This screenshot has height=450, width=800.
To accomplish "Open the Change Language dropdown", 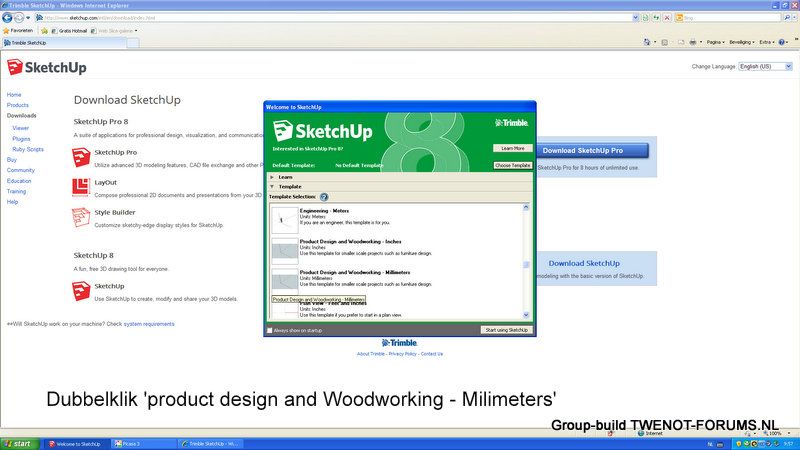I will coord(765,66).
